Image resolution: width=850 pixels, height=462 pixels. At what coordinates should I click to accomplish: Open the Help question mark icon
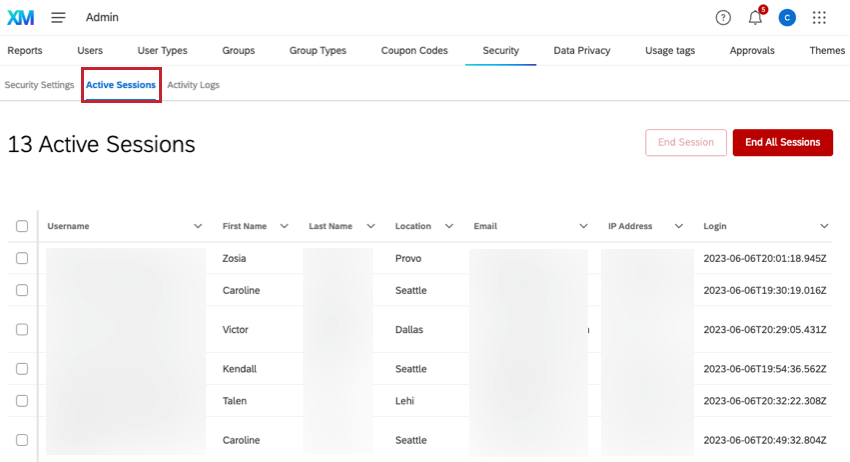point(723,17)
